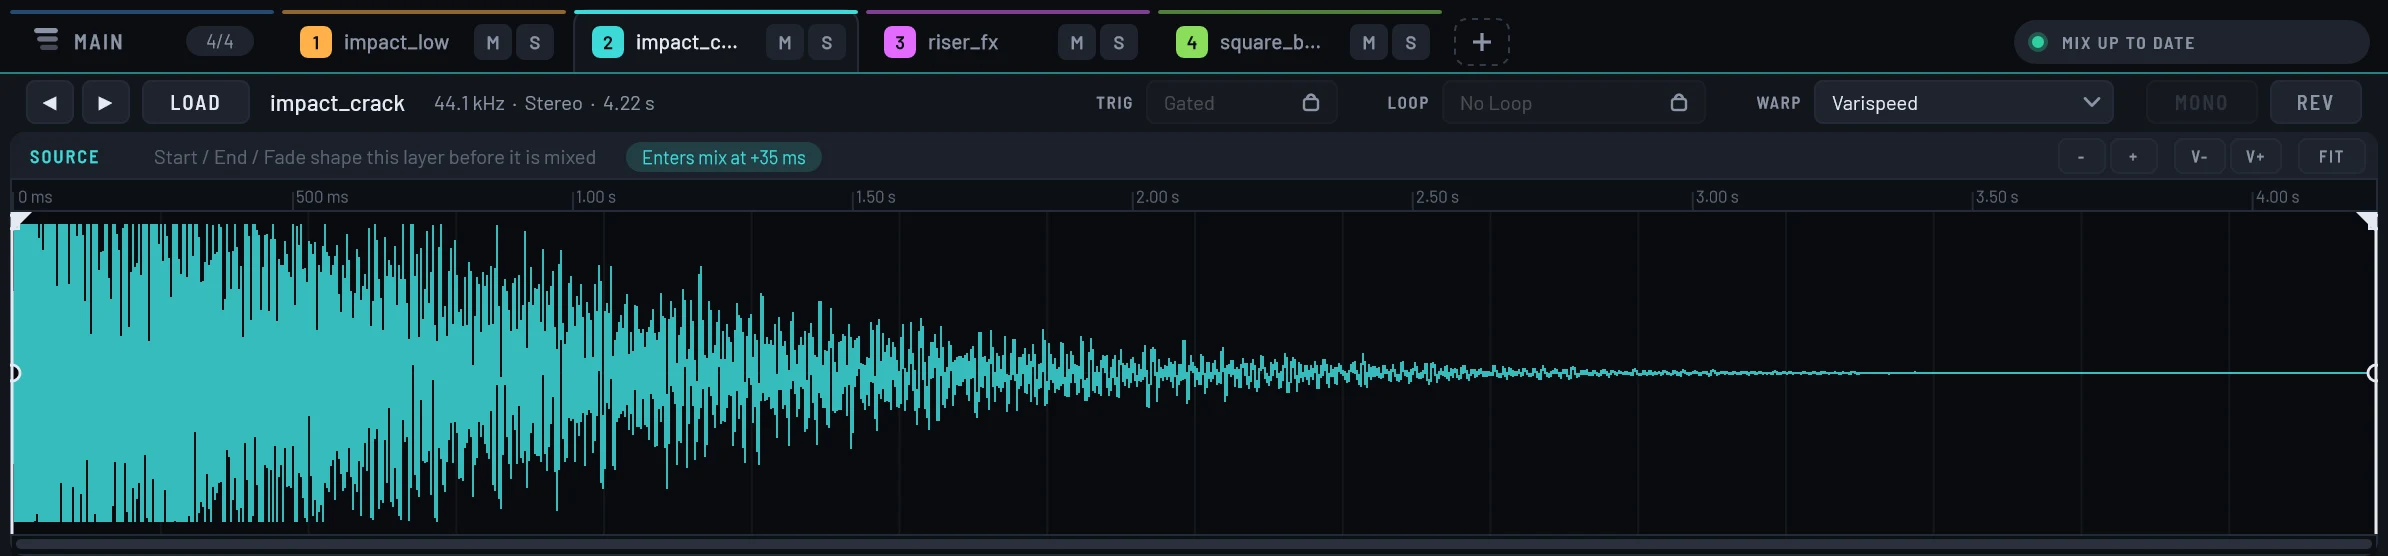Viewport: 2388px width, 556px height.
Task: Increase vertical zoom with V+ button
Action: coord(2255,157)
